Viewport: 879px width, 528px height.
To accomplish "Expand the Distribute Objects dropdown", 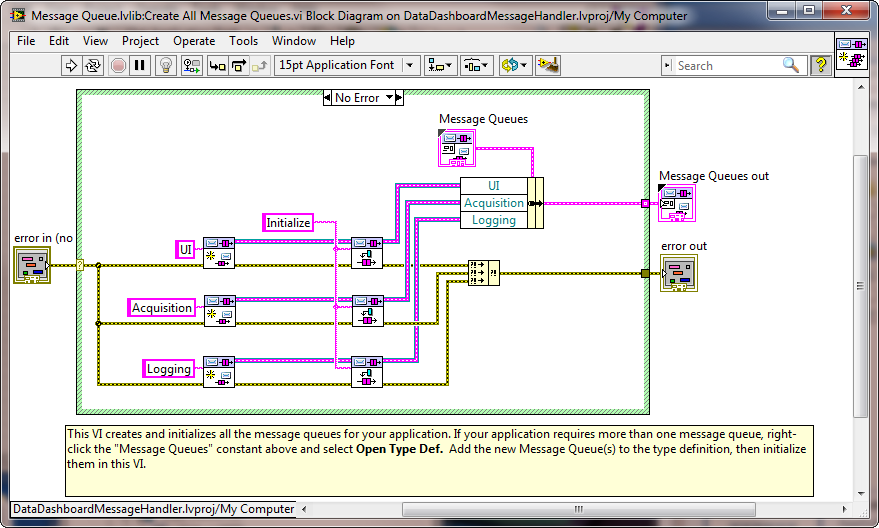I will click(x=475, y=65).
